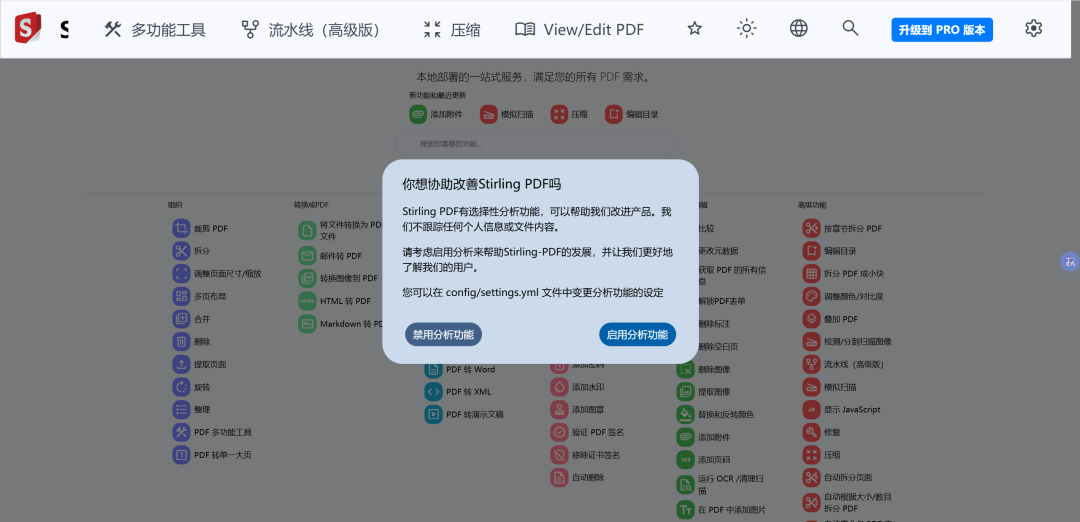1080x522 pixels.
Task: Click 启用分析功能 in the dialog
Action: (x=637, y=335)
